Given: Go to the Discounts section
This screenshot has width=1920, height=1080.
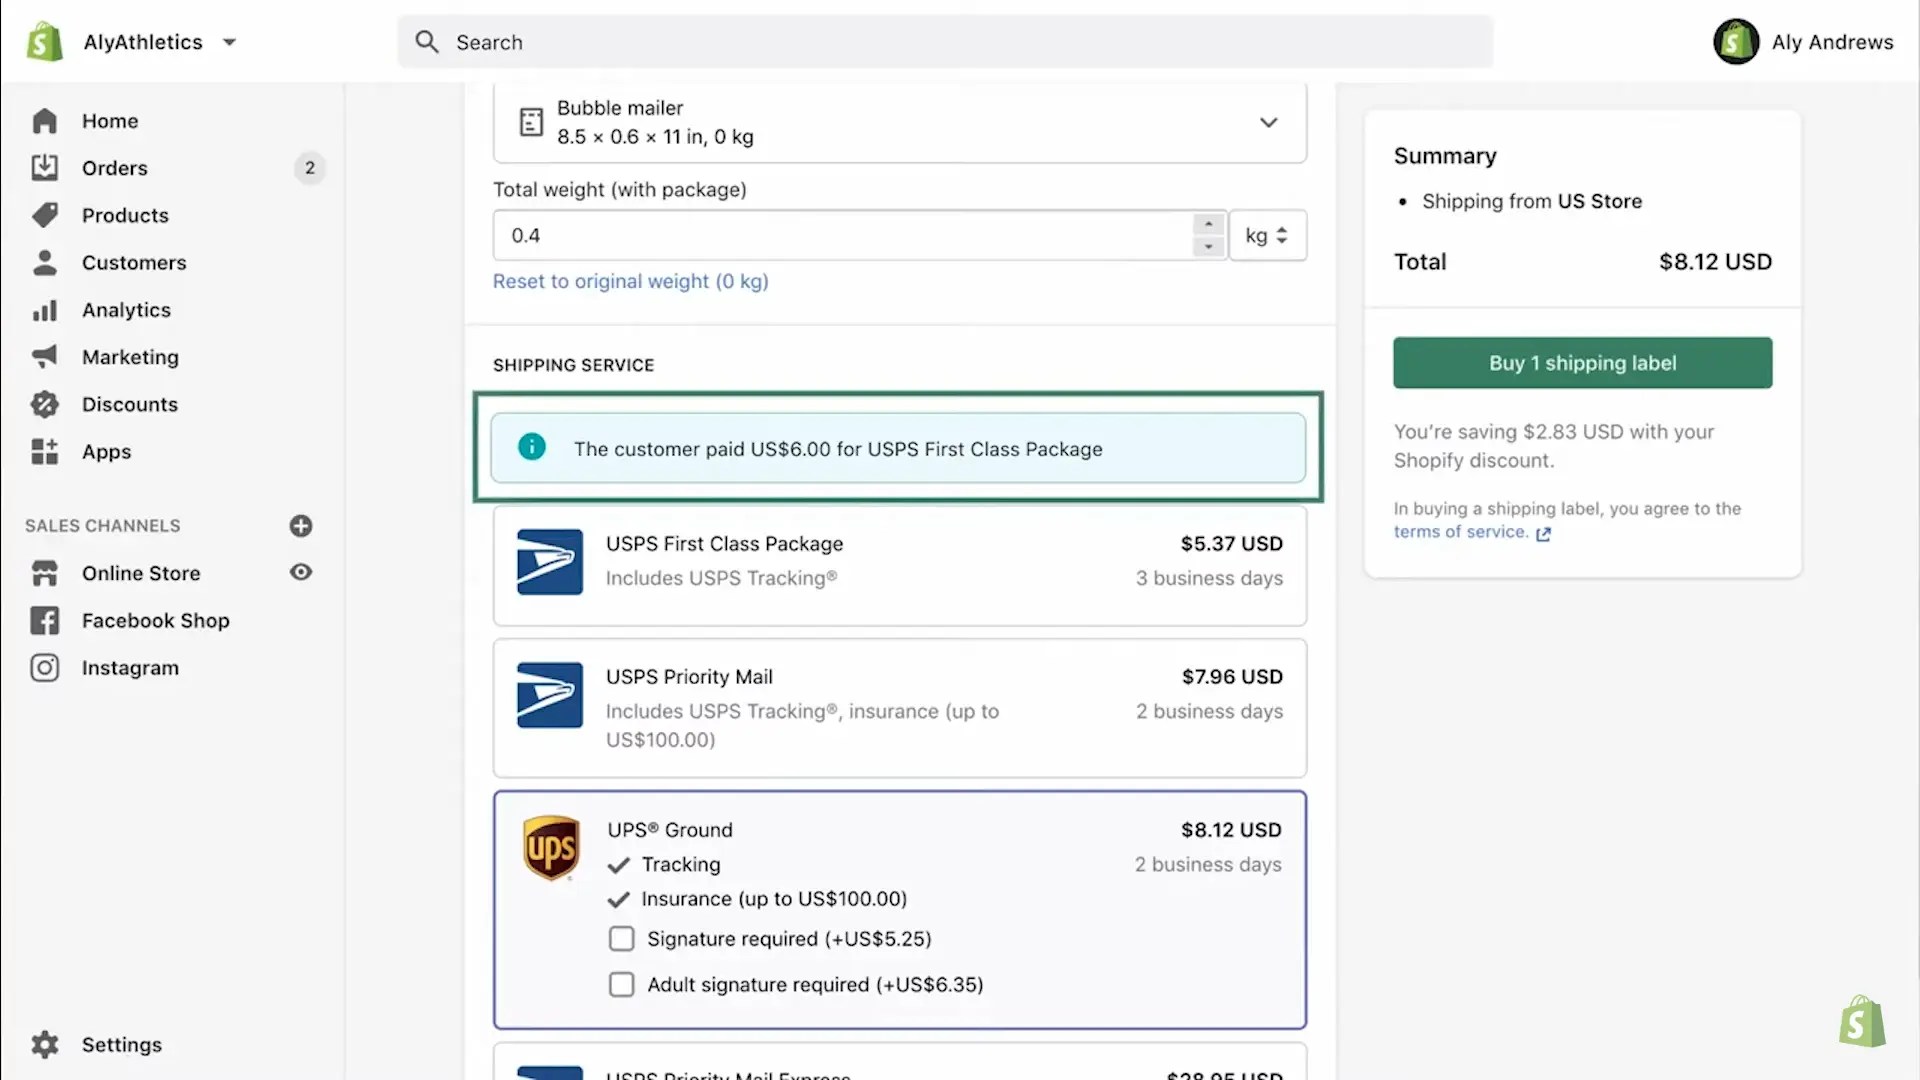Looking at the screenshot, I should coord(129,404).
